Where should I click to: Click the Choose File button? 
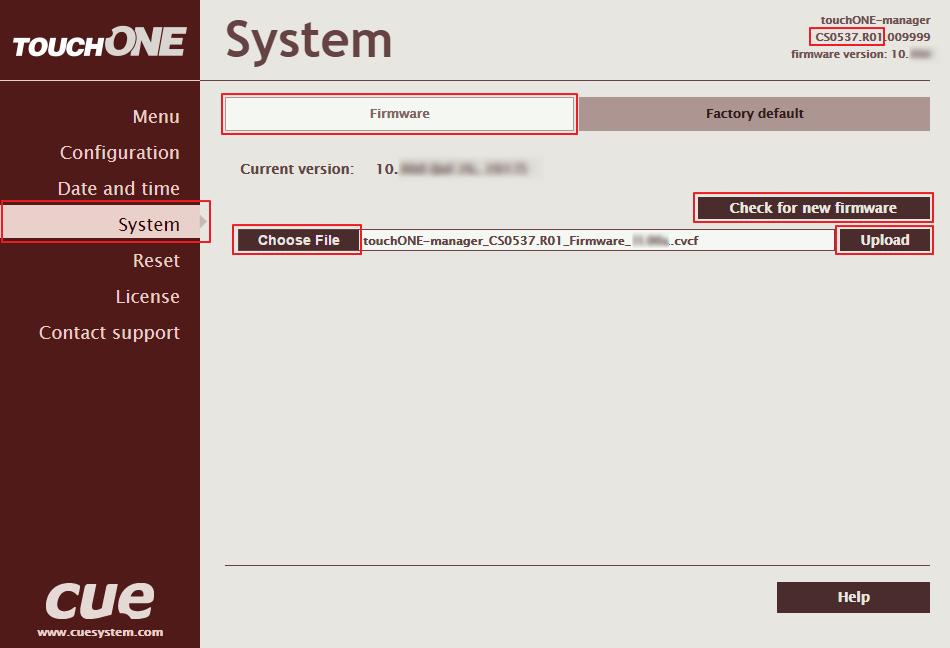tap(298, 240)
